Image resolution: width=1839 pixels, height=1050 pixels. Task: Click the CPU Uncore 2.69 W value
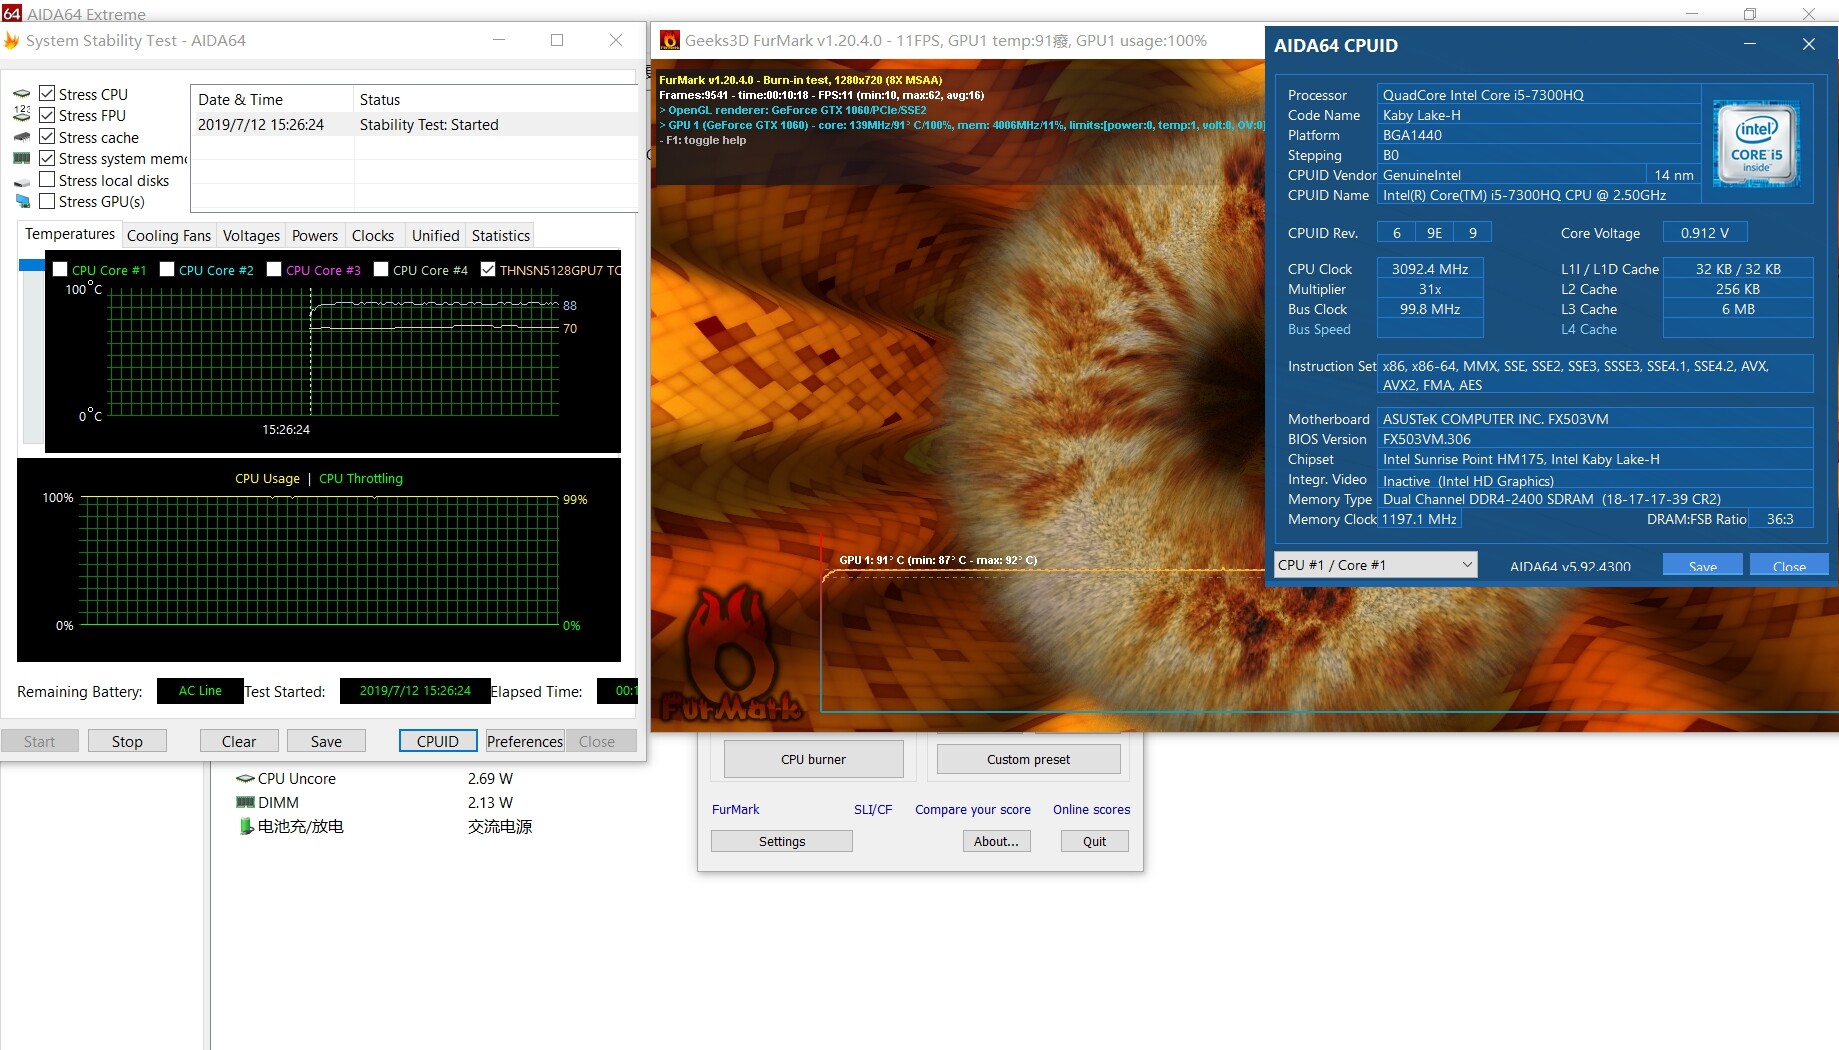pyautogui.click(x=490, y=778)
